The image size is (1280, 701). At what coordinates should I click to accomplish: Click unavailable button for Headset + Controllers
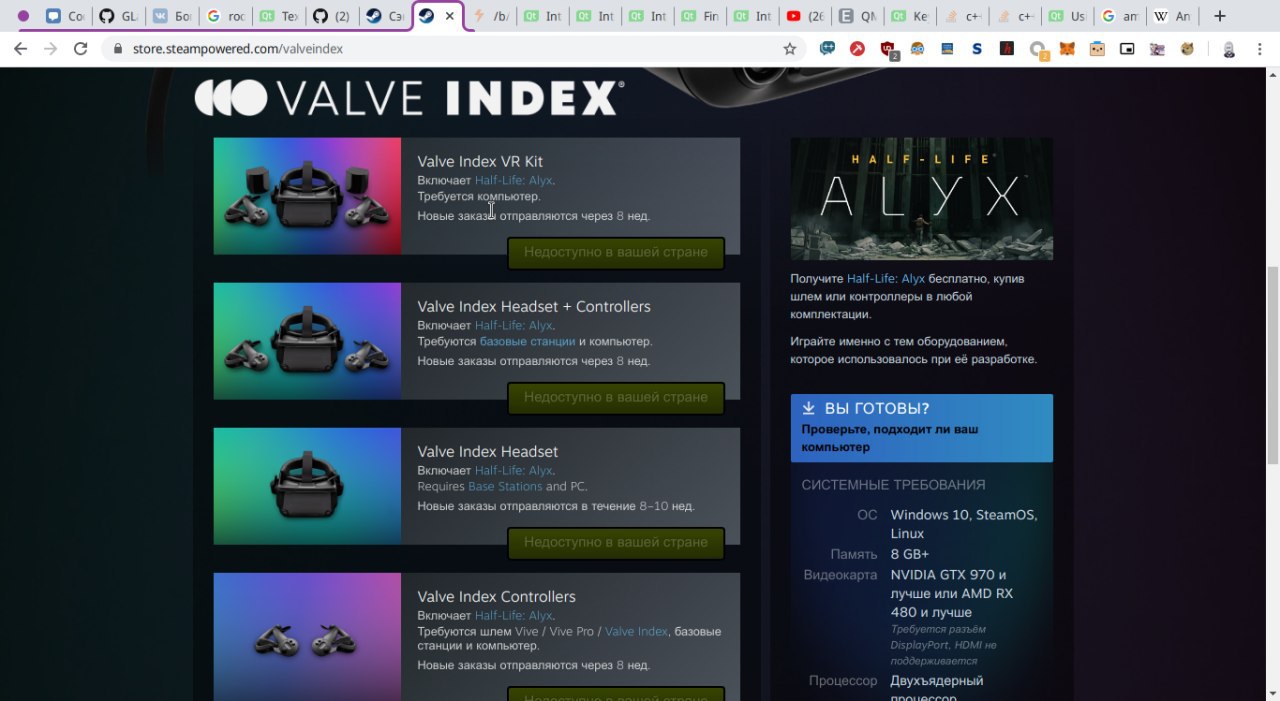[x=615, y=398]
